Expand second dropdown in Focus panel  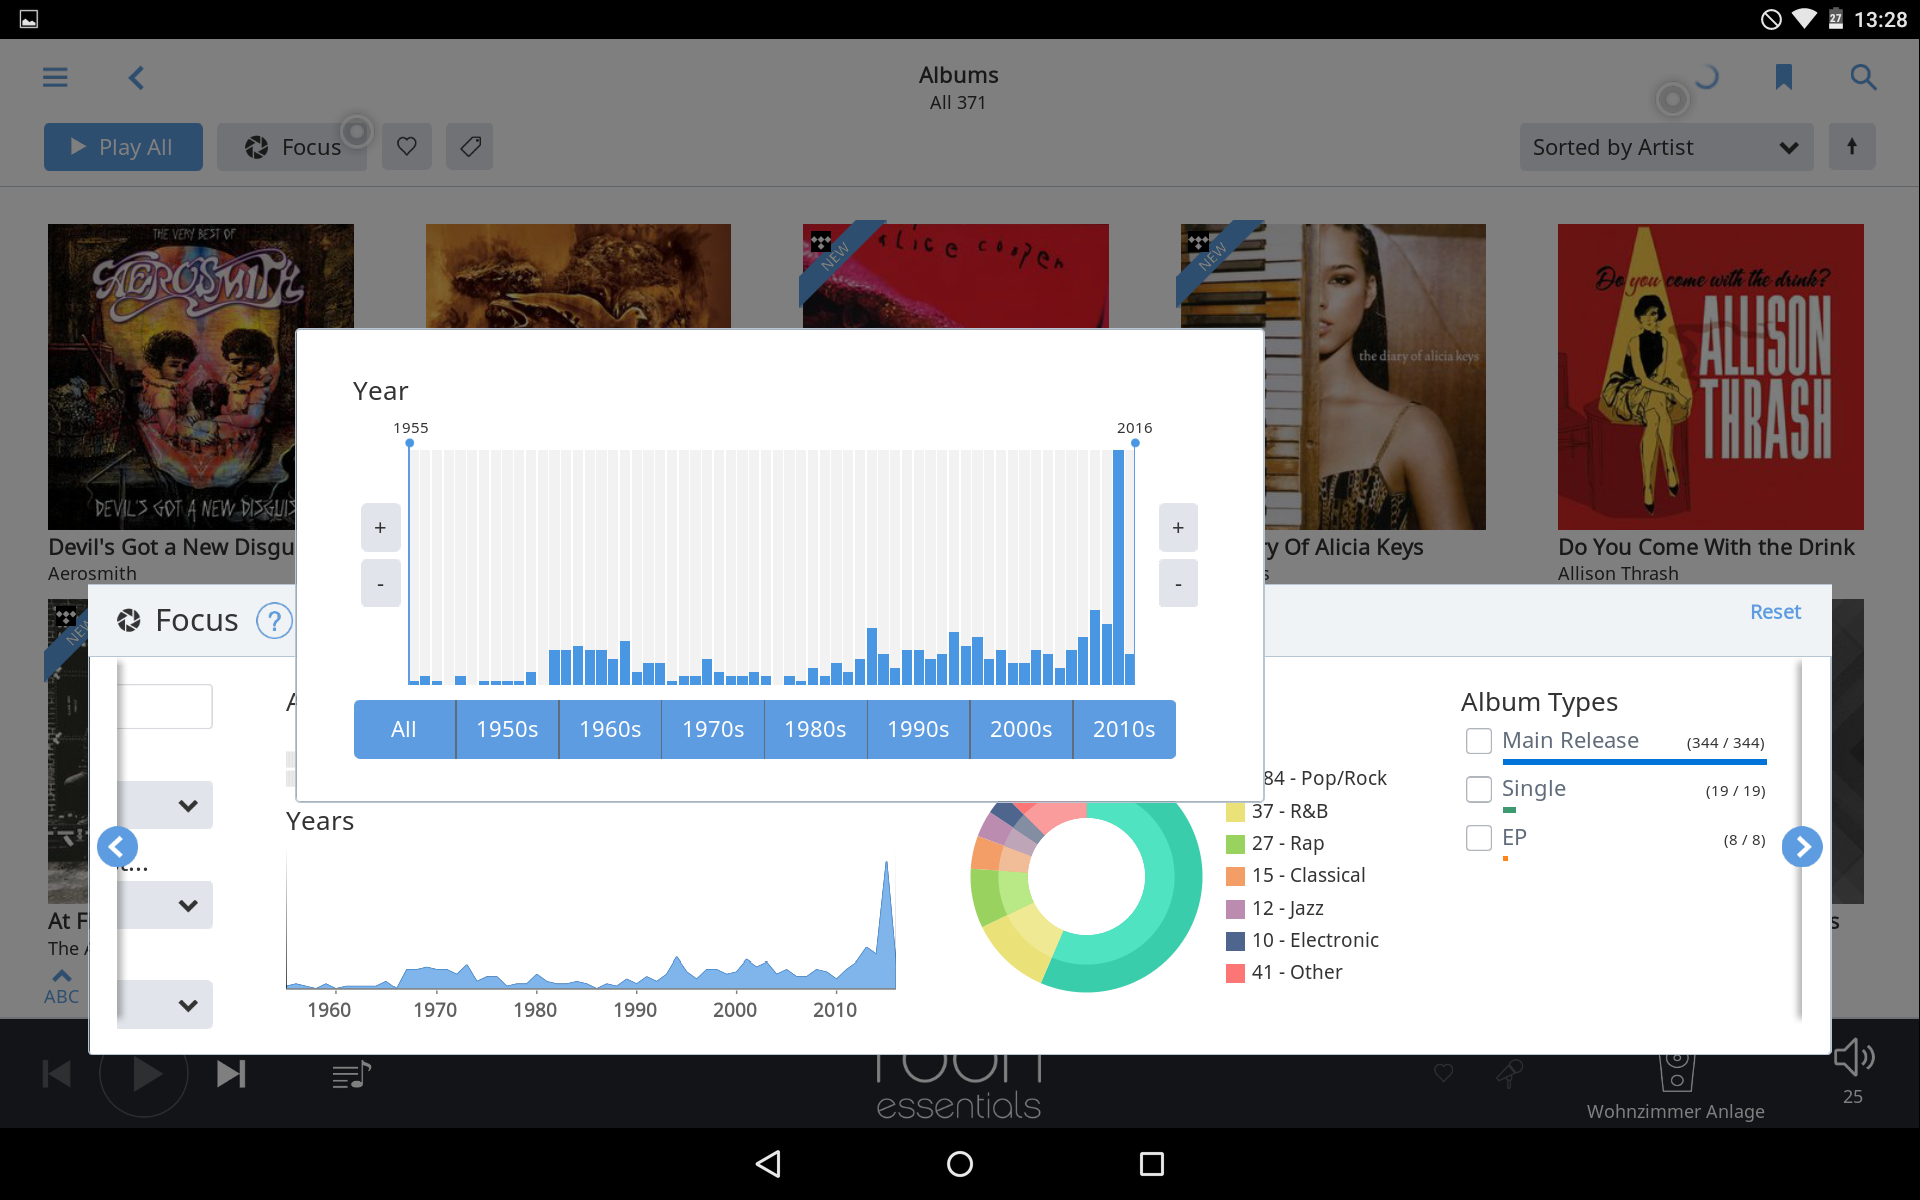point(165,905)
